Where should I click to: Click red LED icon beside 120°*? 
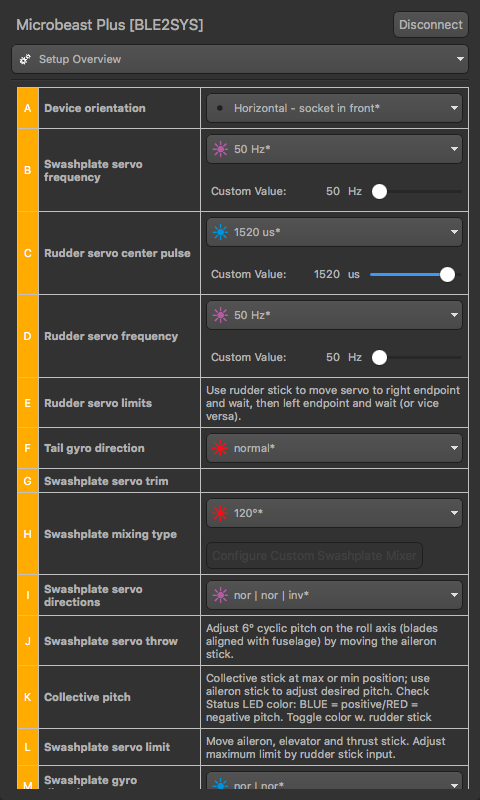[x=220, y=513]
